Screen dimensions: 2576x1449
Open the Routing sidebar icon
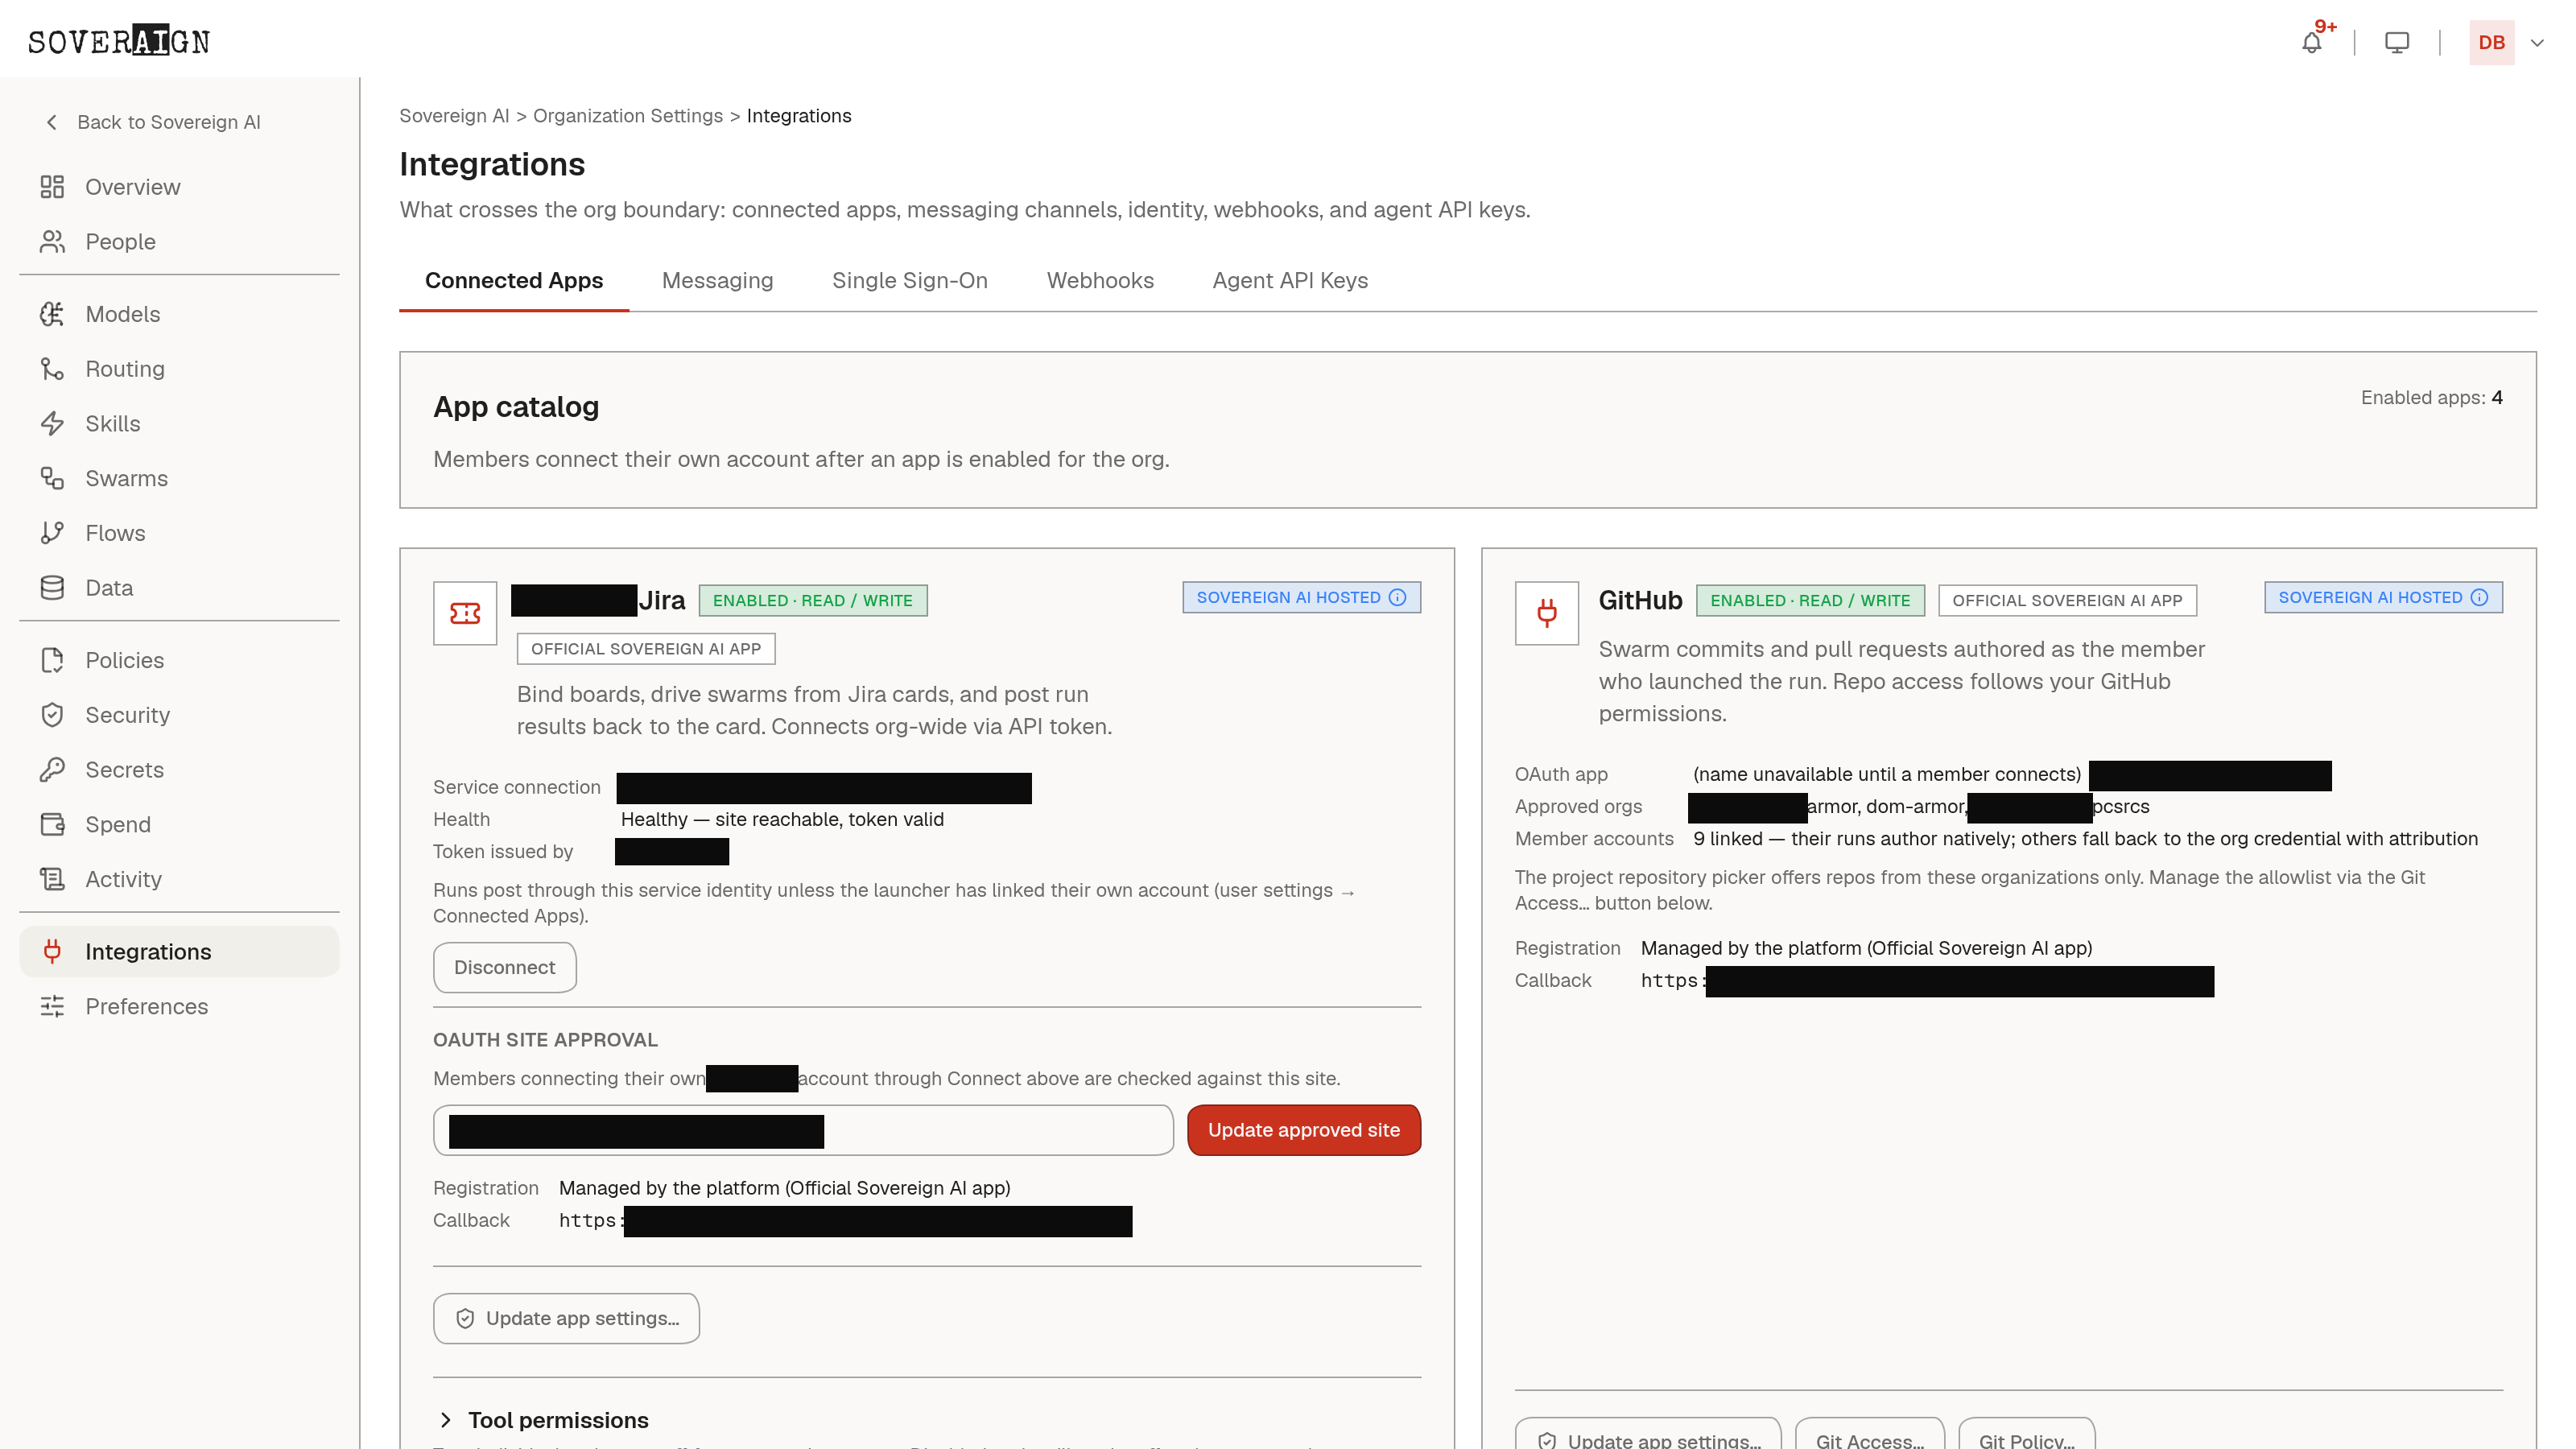click(52, 369)
